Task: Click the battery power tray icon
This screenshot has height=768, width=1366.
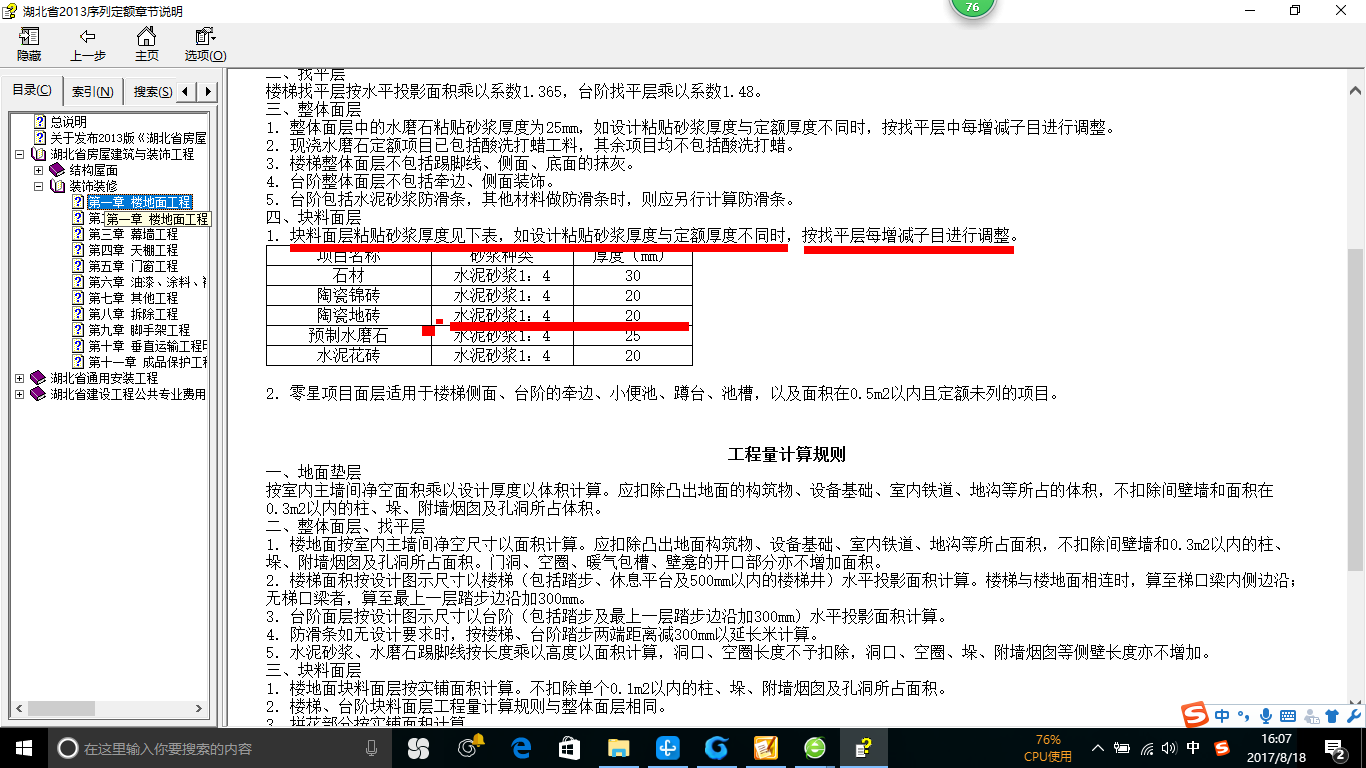Action: click(x=1123, y=748)
